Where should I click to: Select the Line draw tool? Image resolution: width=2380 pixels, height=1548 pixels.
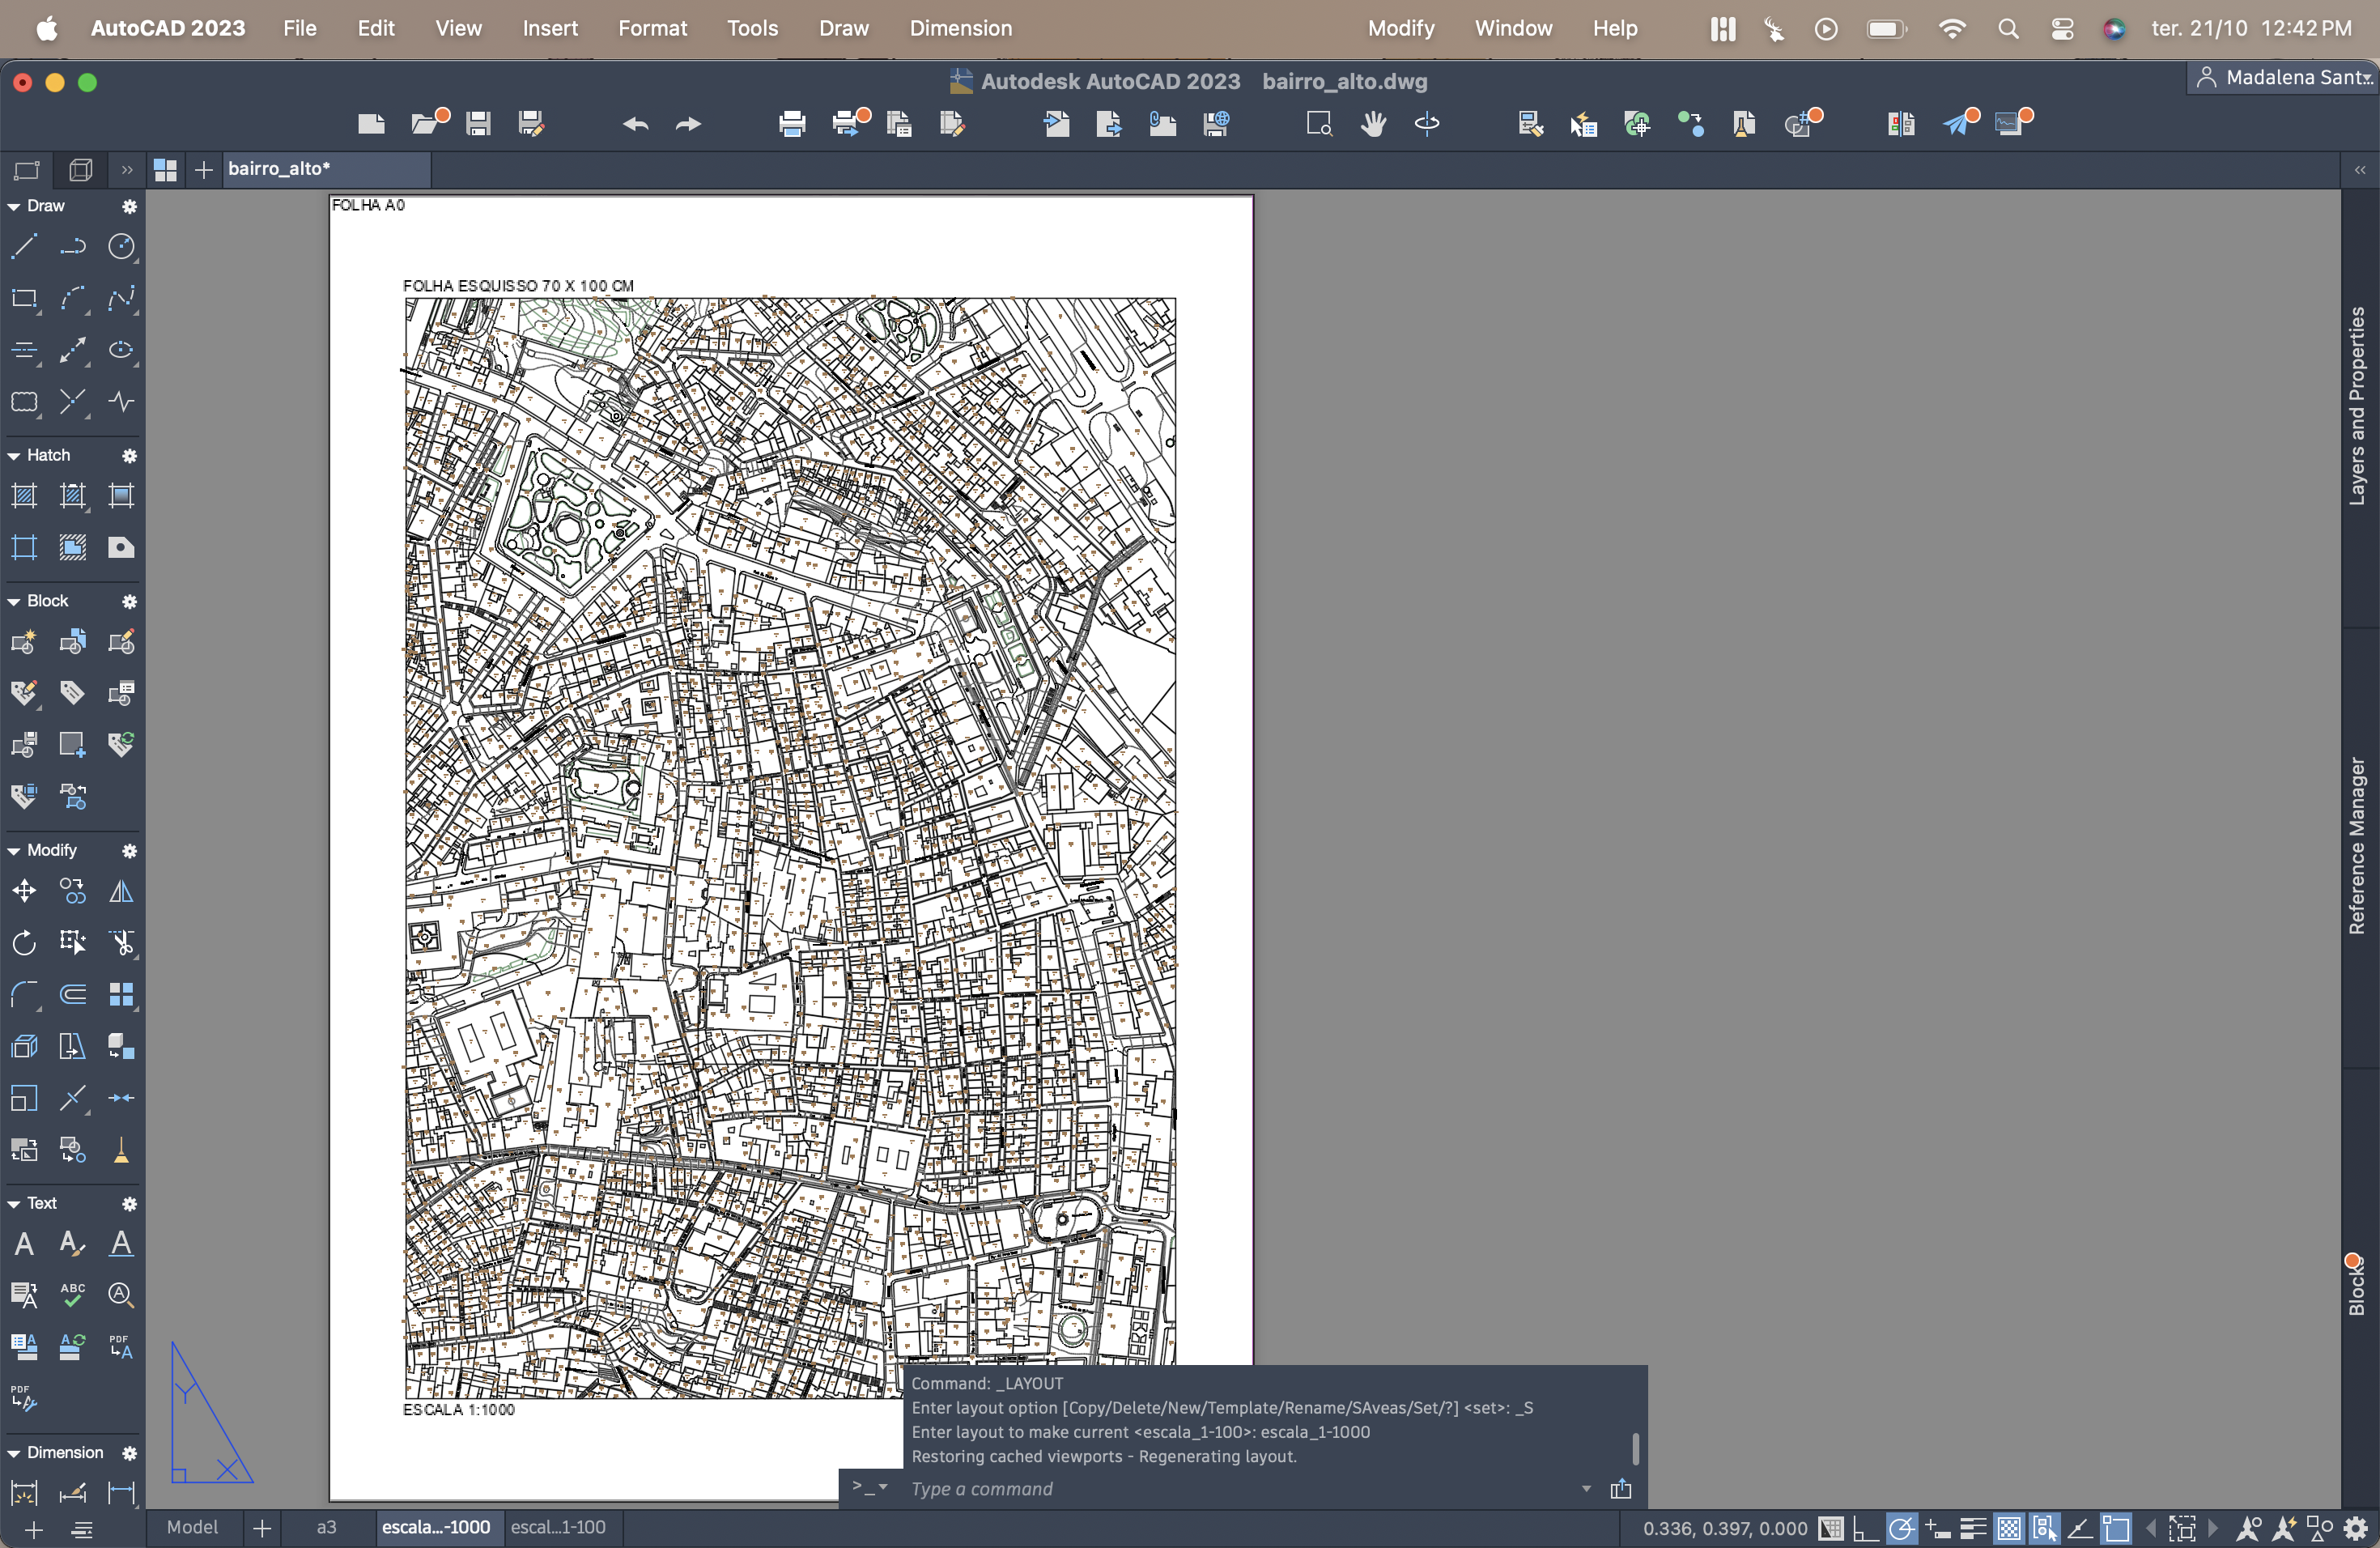click(x=24, y=246)
